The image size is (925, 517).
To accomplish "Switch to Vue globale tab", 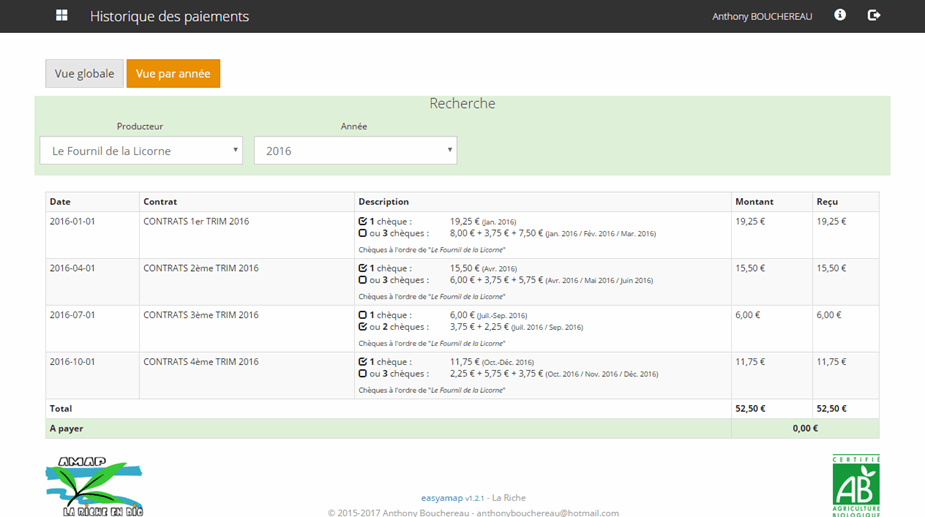I will tap(84, 74).
